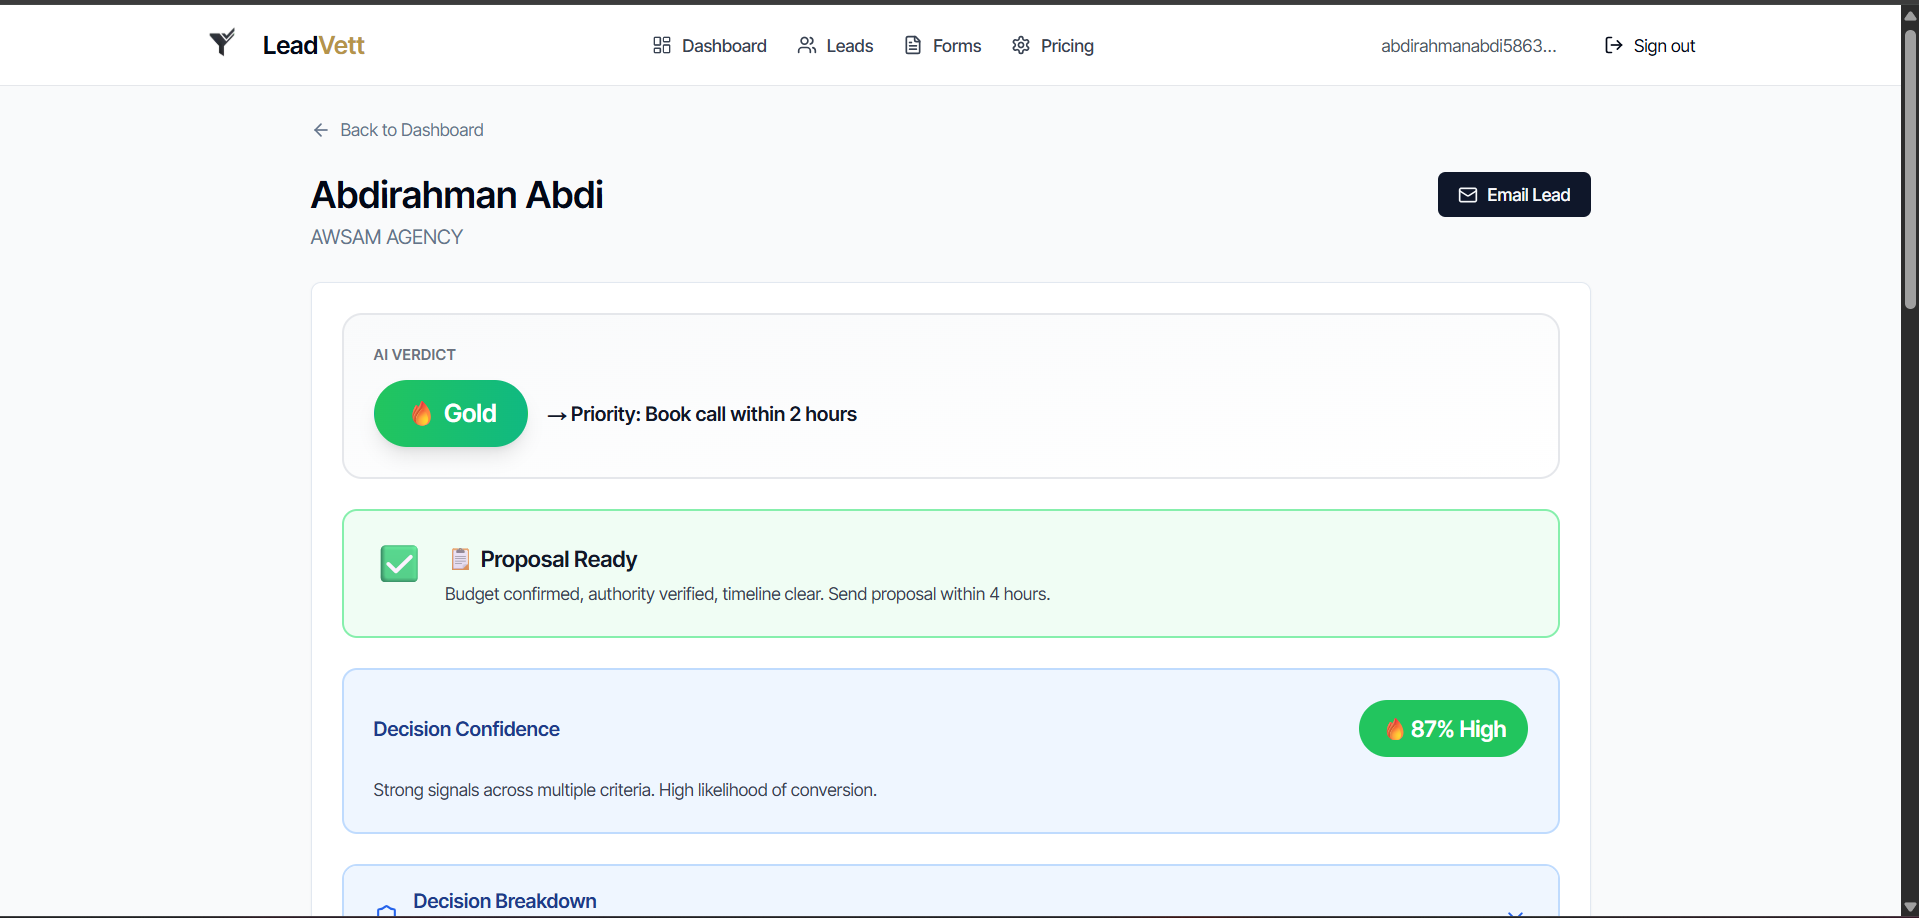
Task: Click the flame icon in the Gold badge
Action: point(422,413)
